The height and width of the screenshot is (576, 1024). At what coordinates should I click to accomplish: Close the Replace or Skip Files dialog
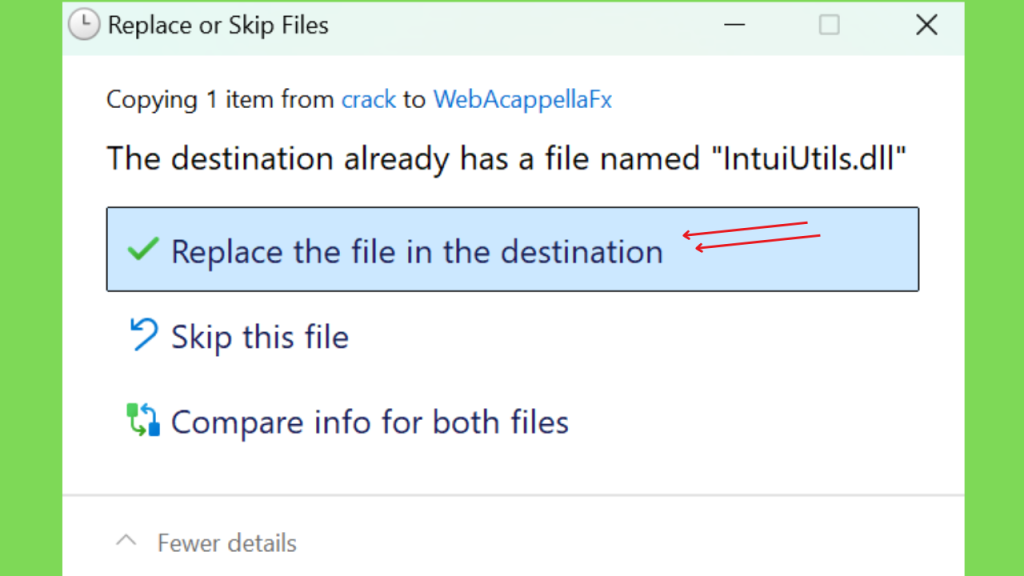point(927,25)
